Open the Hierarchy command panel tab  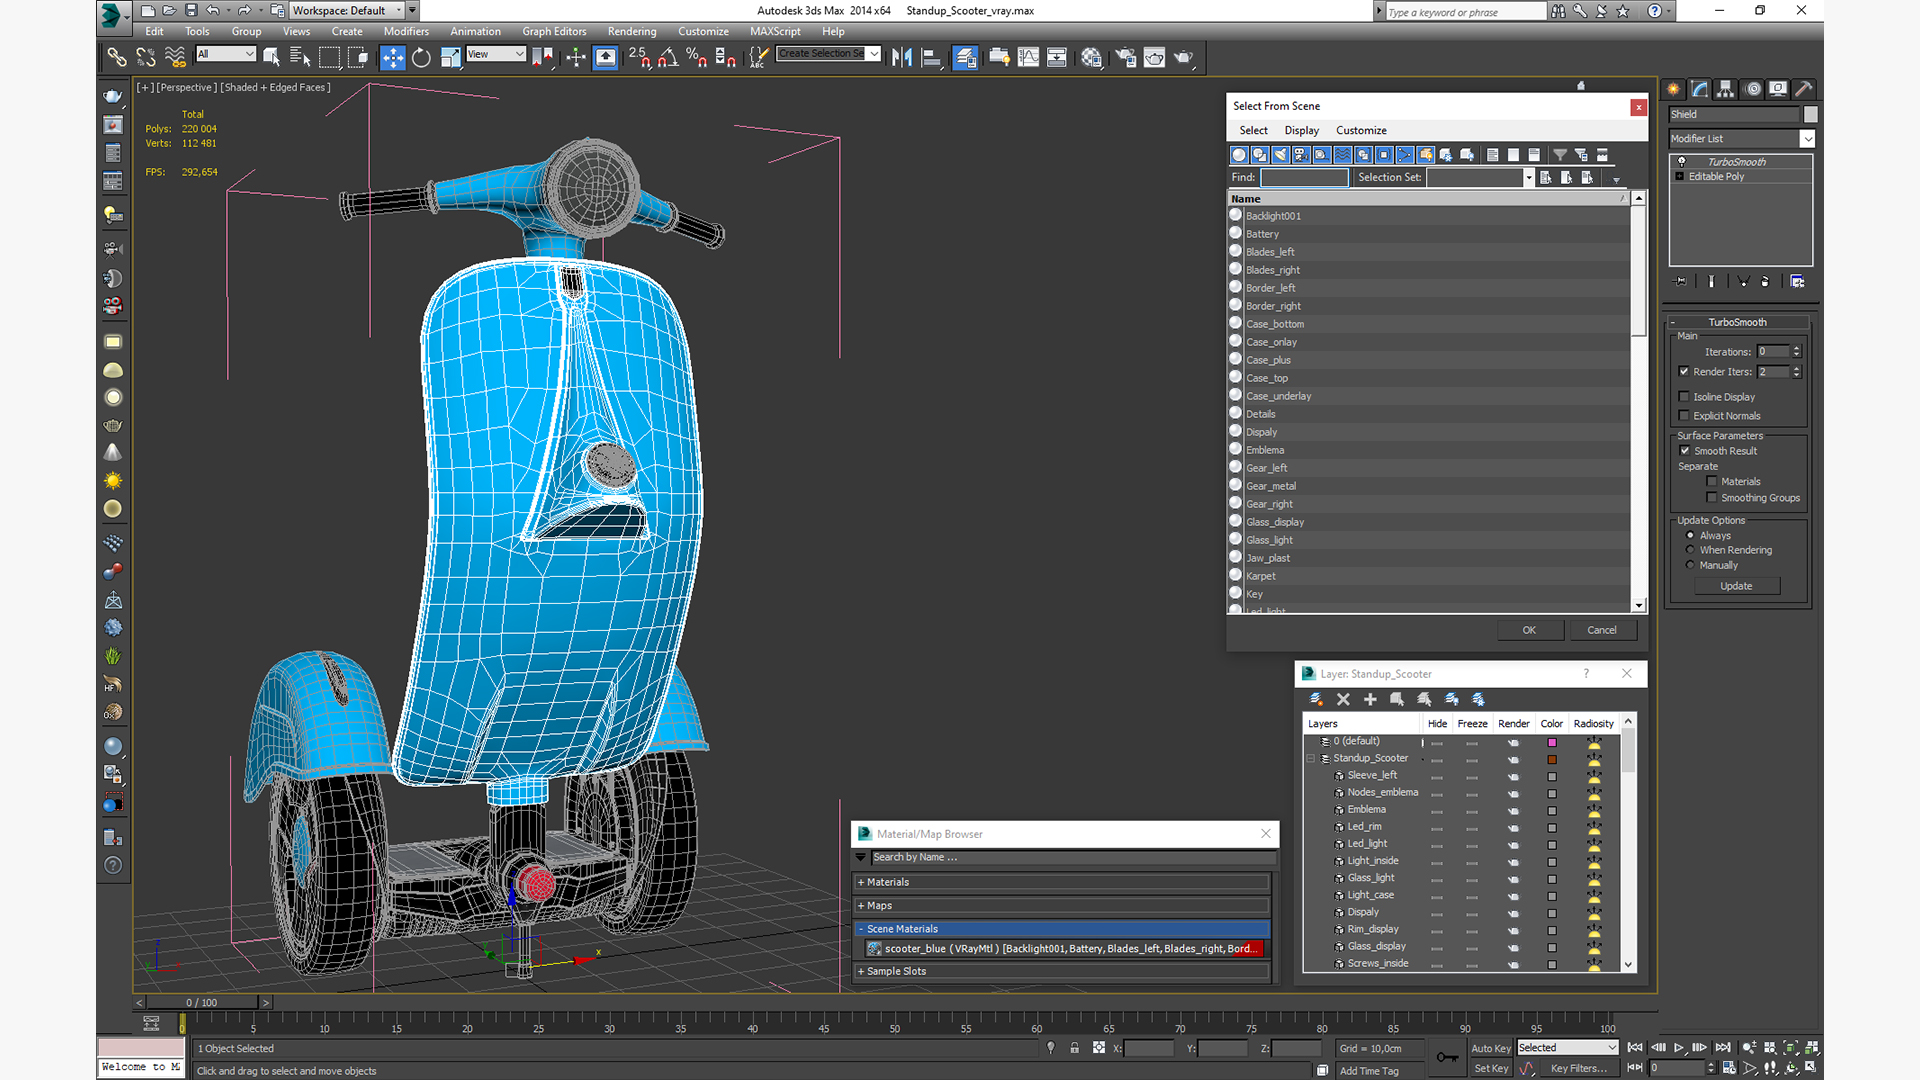1726,89
